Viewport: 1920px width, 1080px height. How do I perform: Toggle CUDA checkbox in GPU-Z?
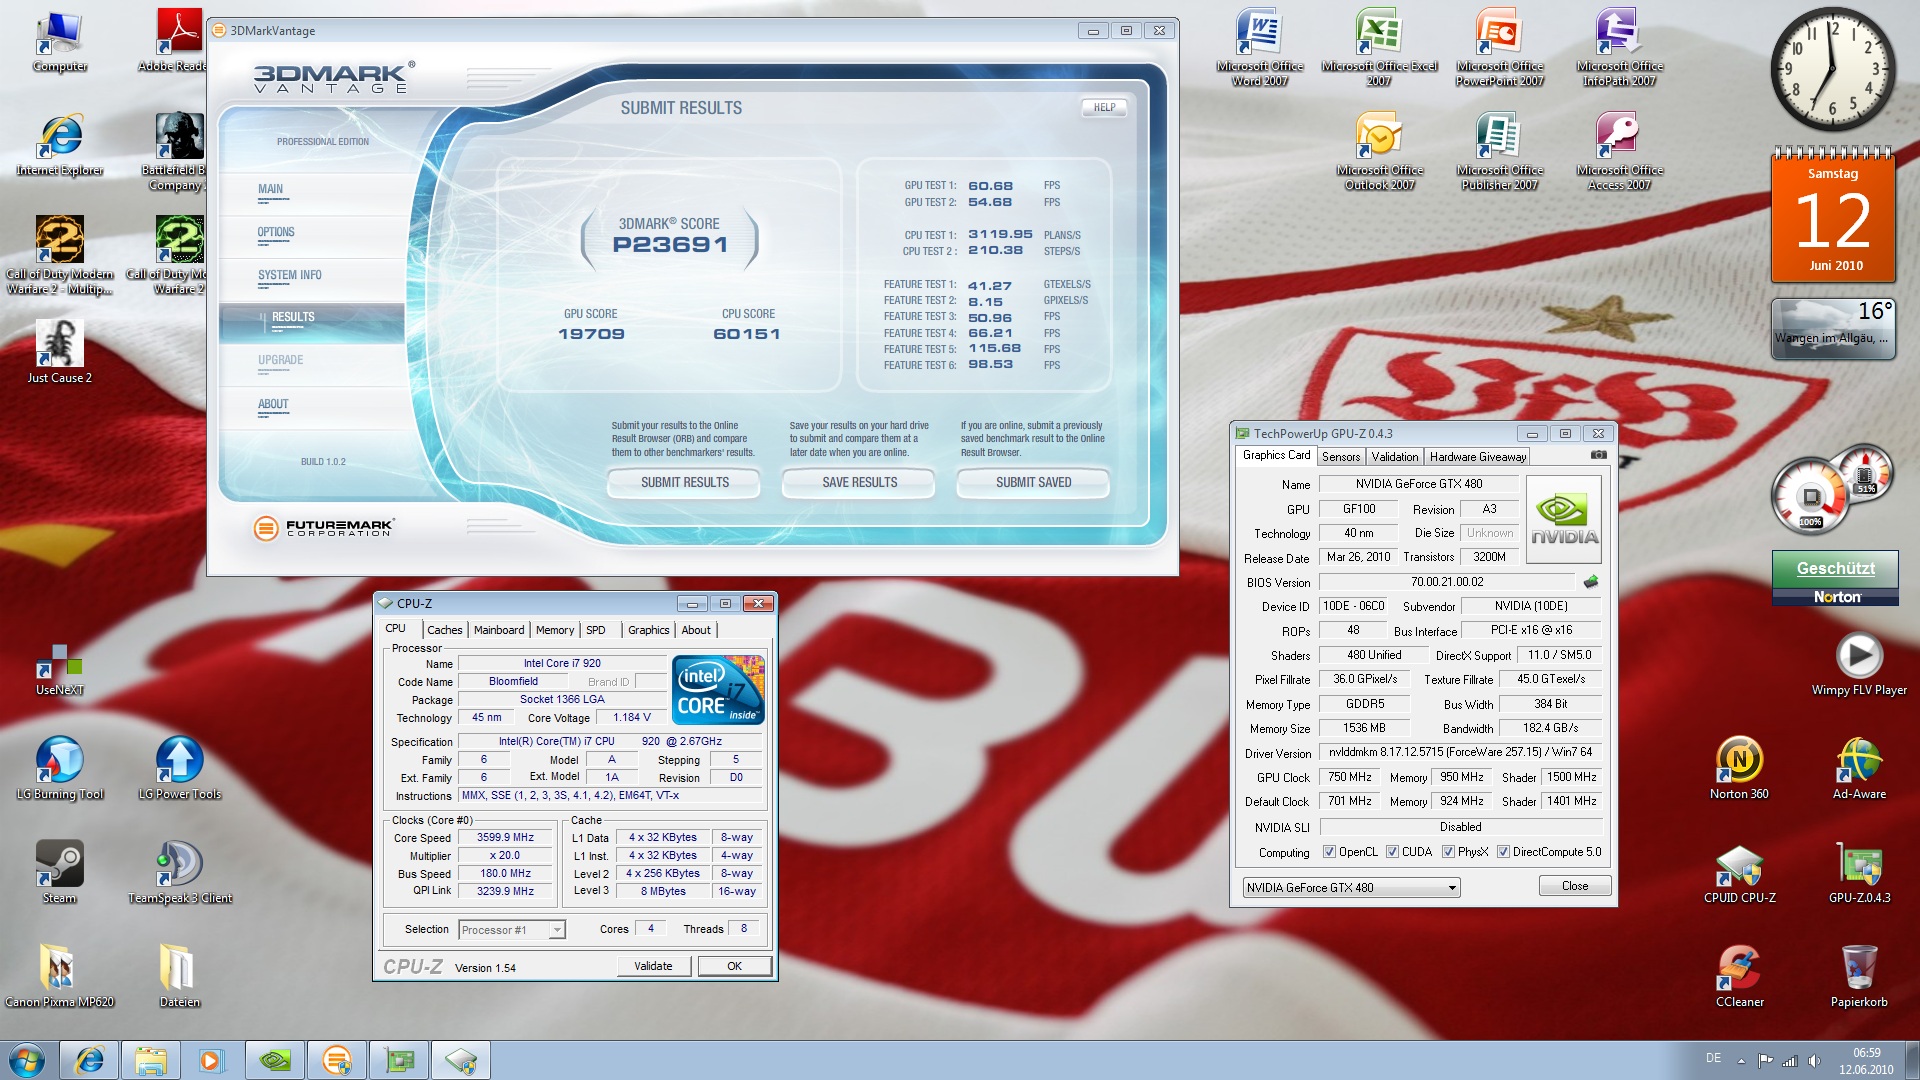(1392, 852)
